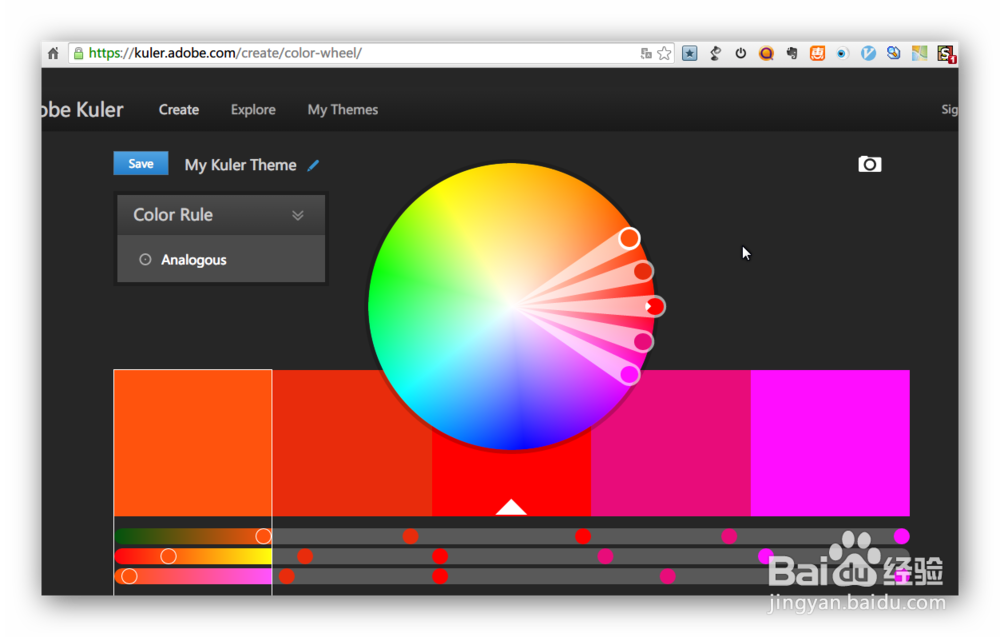Image resolution: width=1000 pixels, height=637 pixels.
Task: Click the red-orange marker on color wheel
Action: pyautogui.click(x=643, y=271)
